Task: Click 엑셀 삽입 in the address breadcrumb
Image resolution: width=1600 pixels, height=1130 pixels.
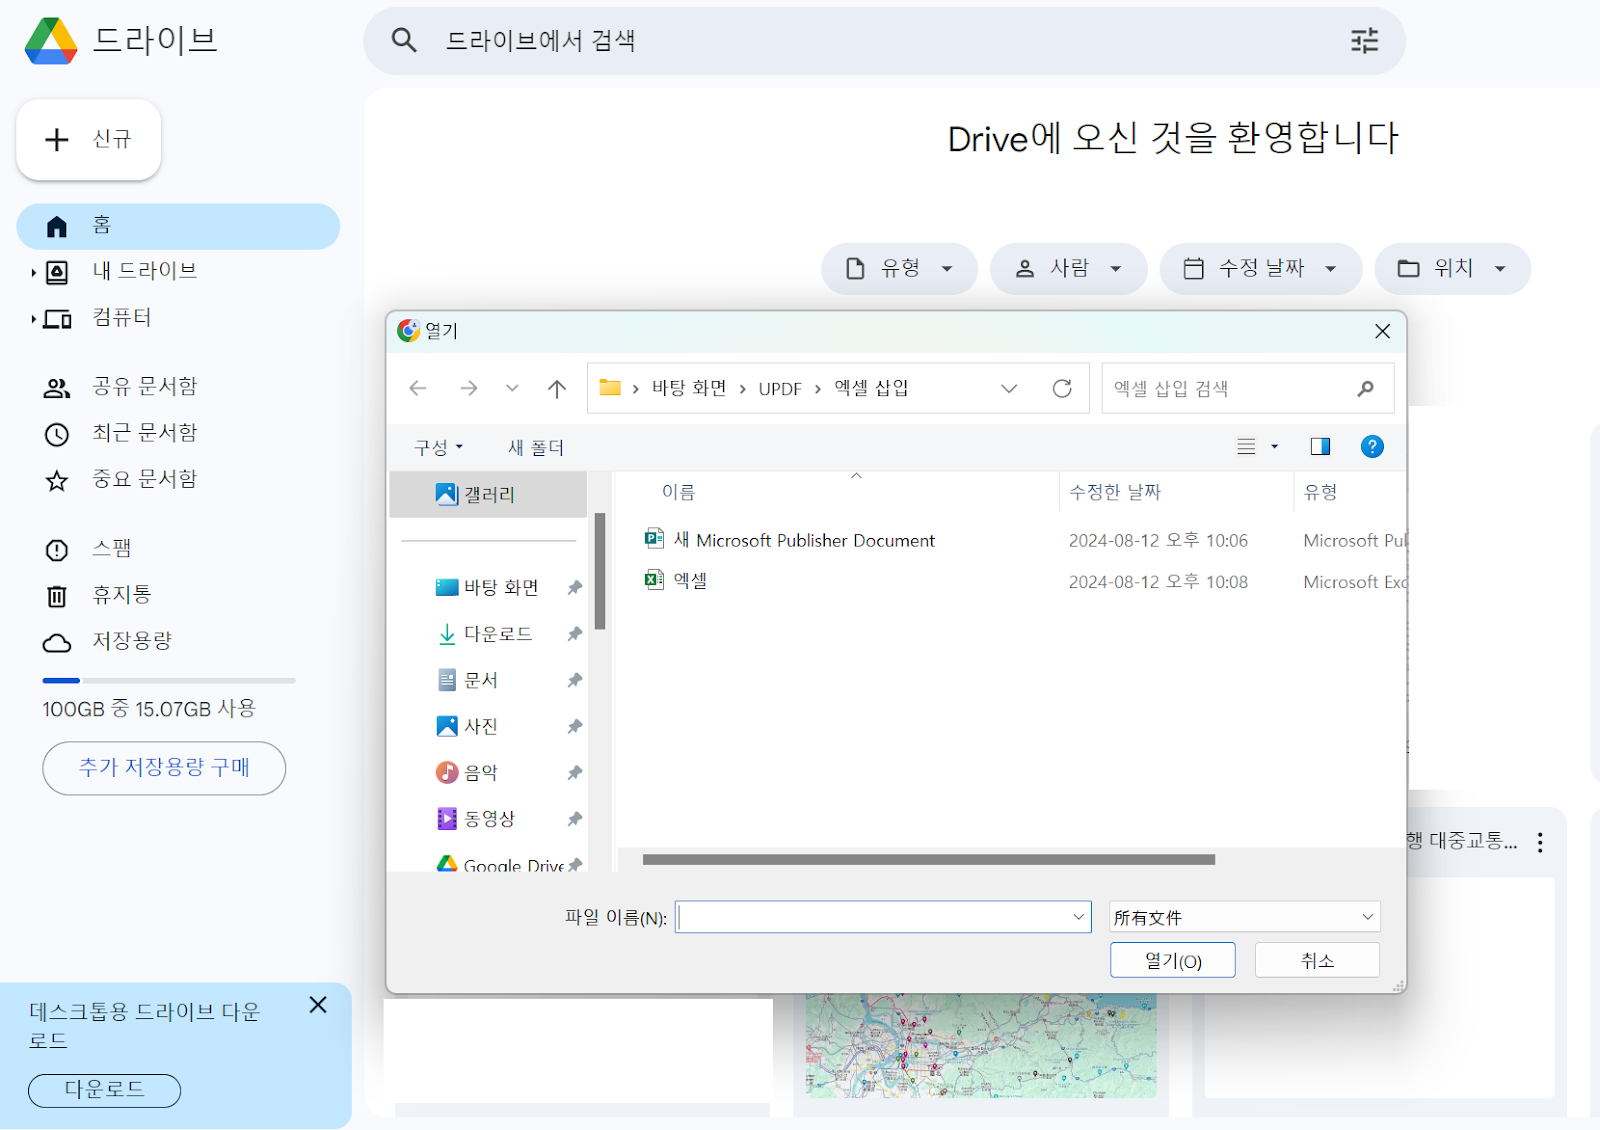Action: 871,389
